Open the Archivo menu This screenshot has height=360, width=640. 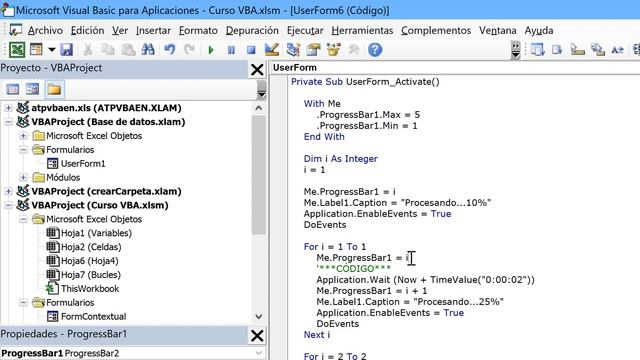(45, 31)
